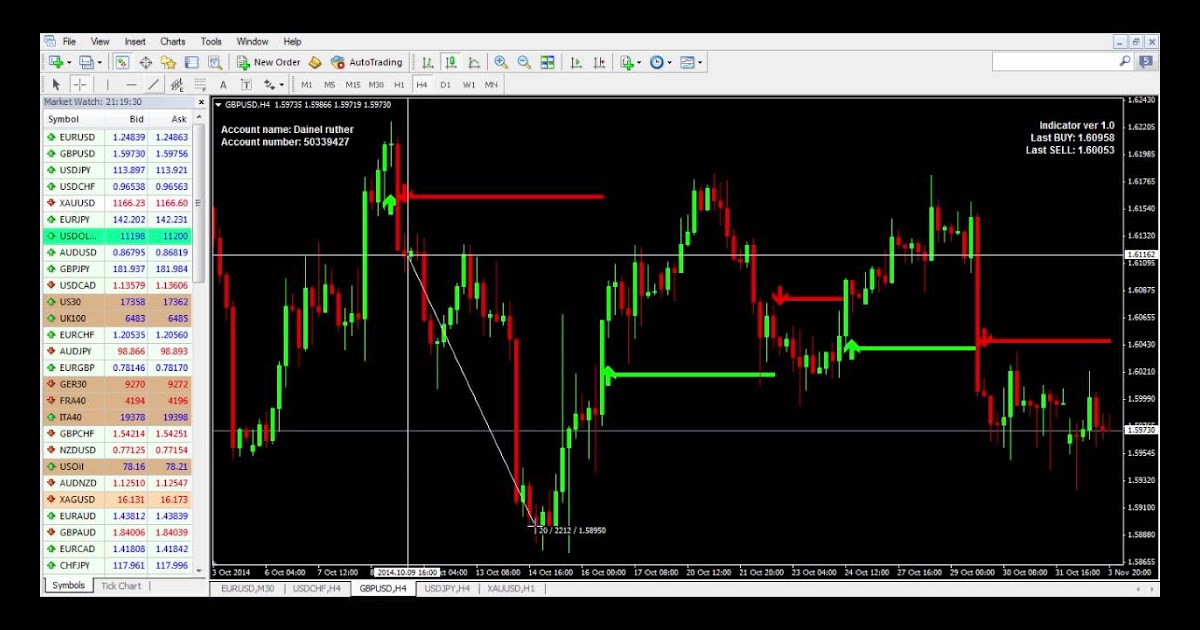
Task: Switch to EURUSD,M30 chart tab
Action: 249,589
